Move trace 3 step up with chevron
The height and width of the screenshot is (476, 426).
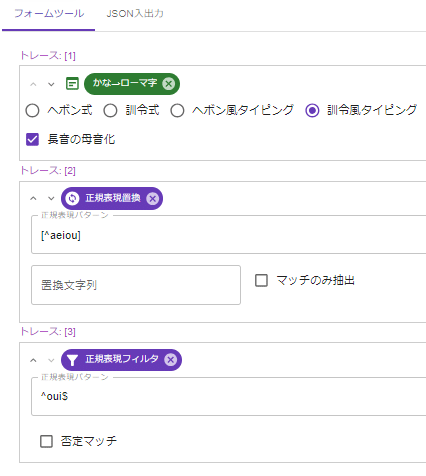click(33, 360)
